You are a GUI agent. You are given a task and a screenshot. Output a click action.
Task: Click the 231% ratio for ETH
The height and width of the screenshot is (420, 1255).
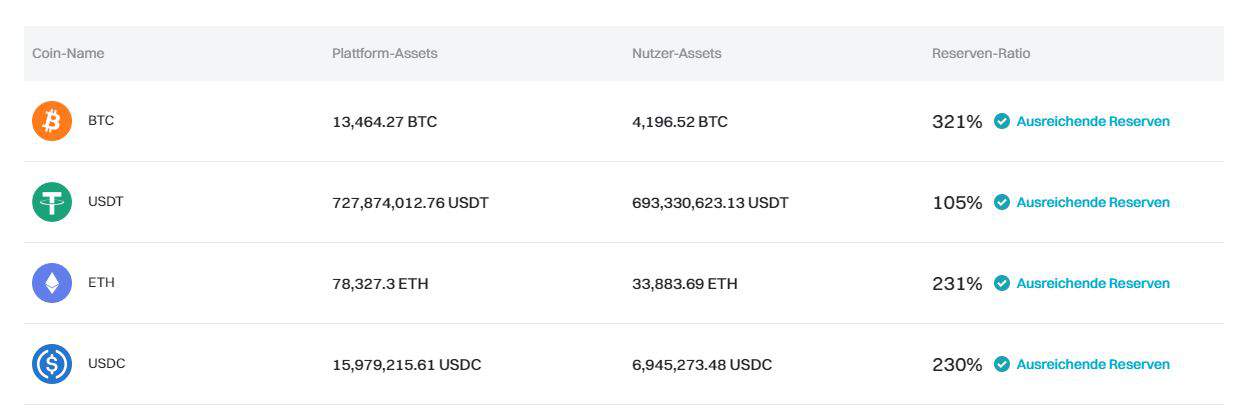click(957, 284)
